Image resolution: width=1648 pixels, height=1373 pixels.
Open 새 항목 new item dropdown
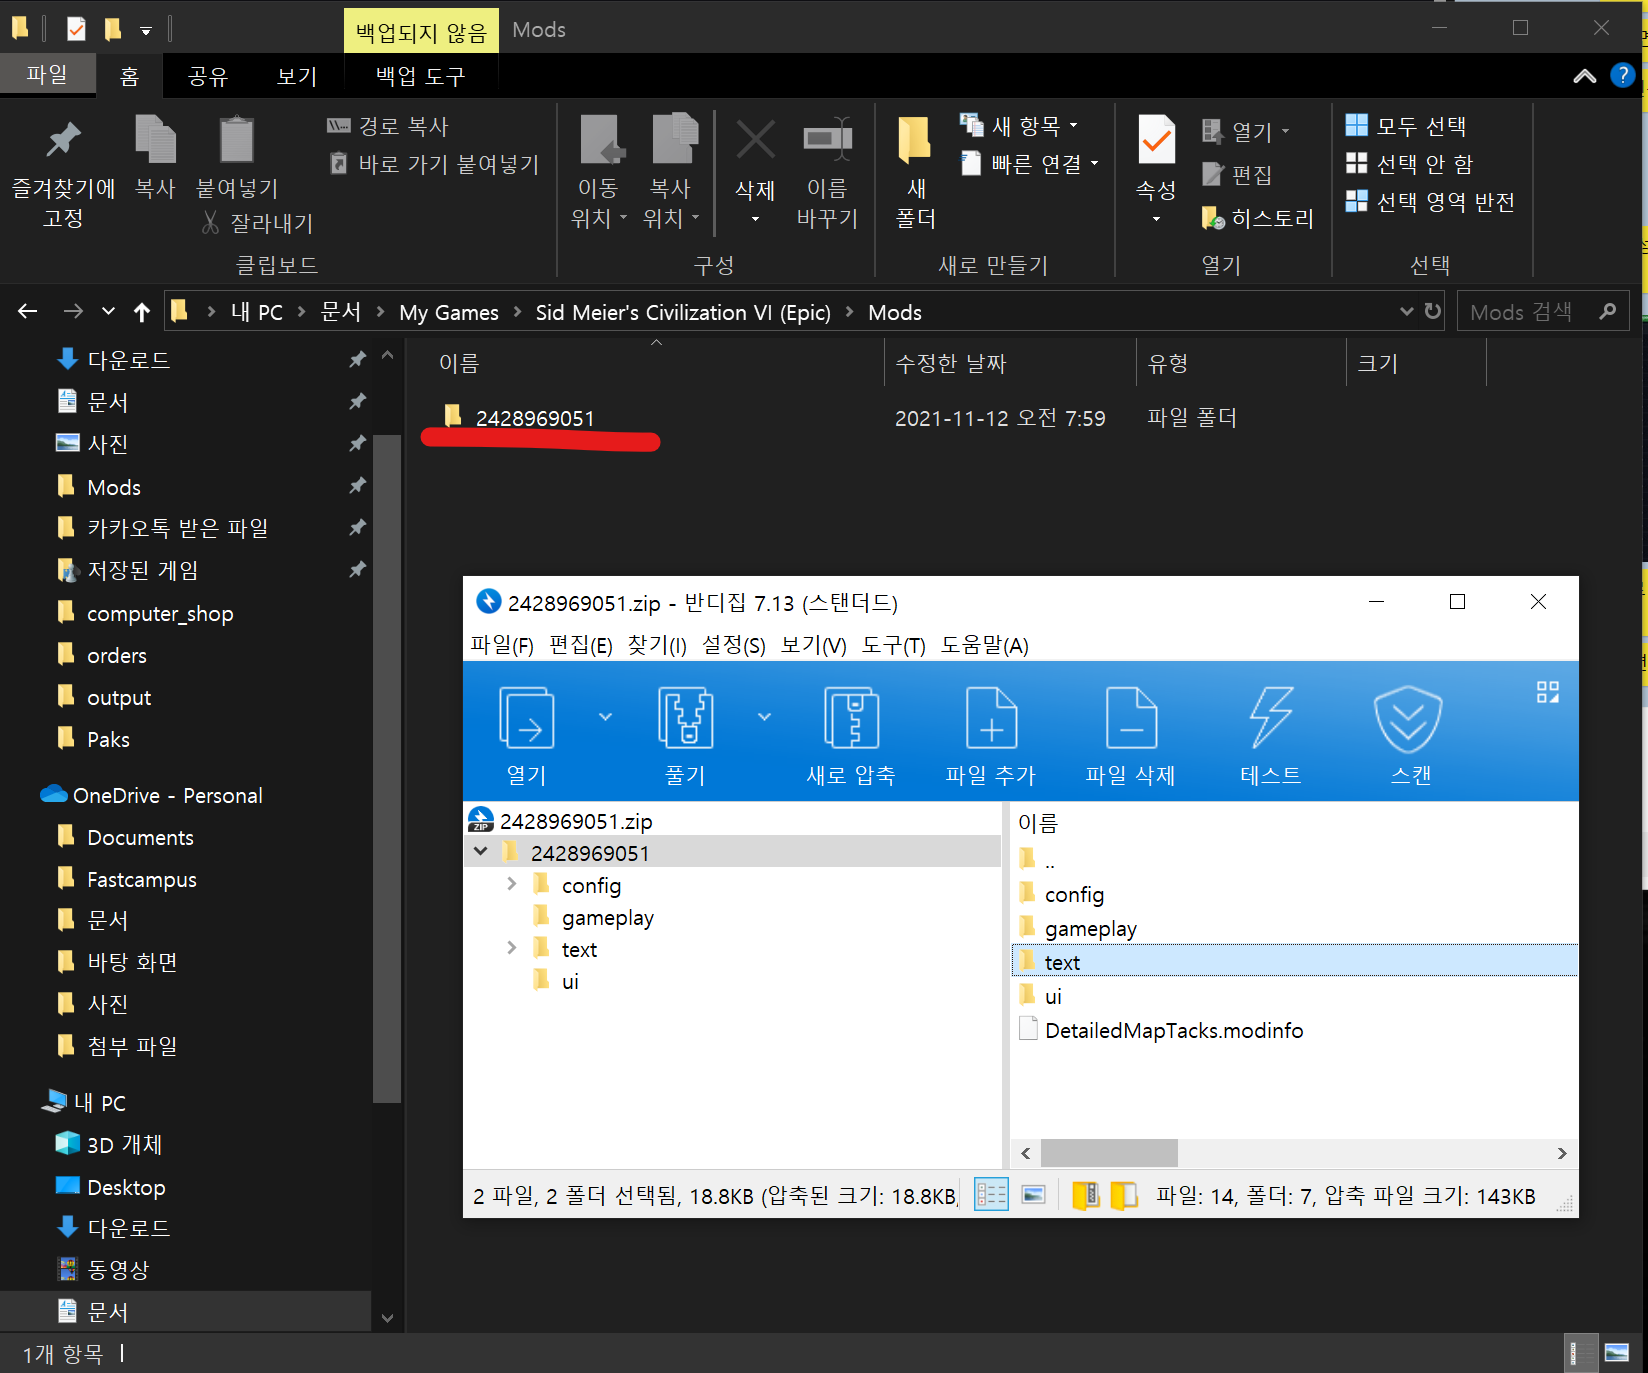(x=1019, y=125)
